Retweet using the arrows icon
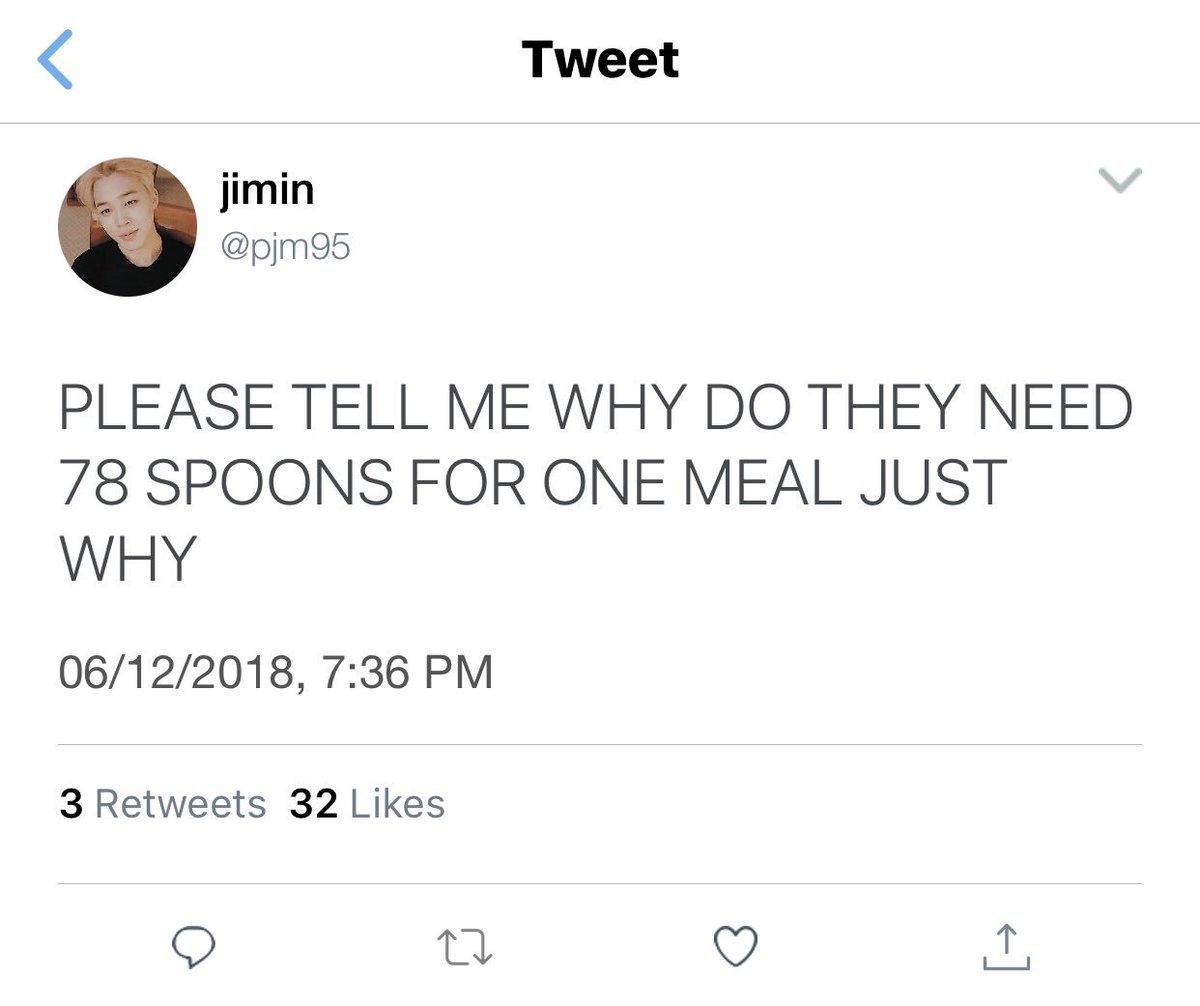1200x1006 pixels. pyautogui.click(x=467, y=946)
